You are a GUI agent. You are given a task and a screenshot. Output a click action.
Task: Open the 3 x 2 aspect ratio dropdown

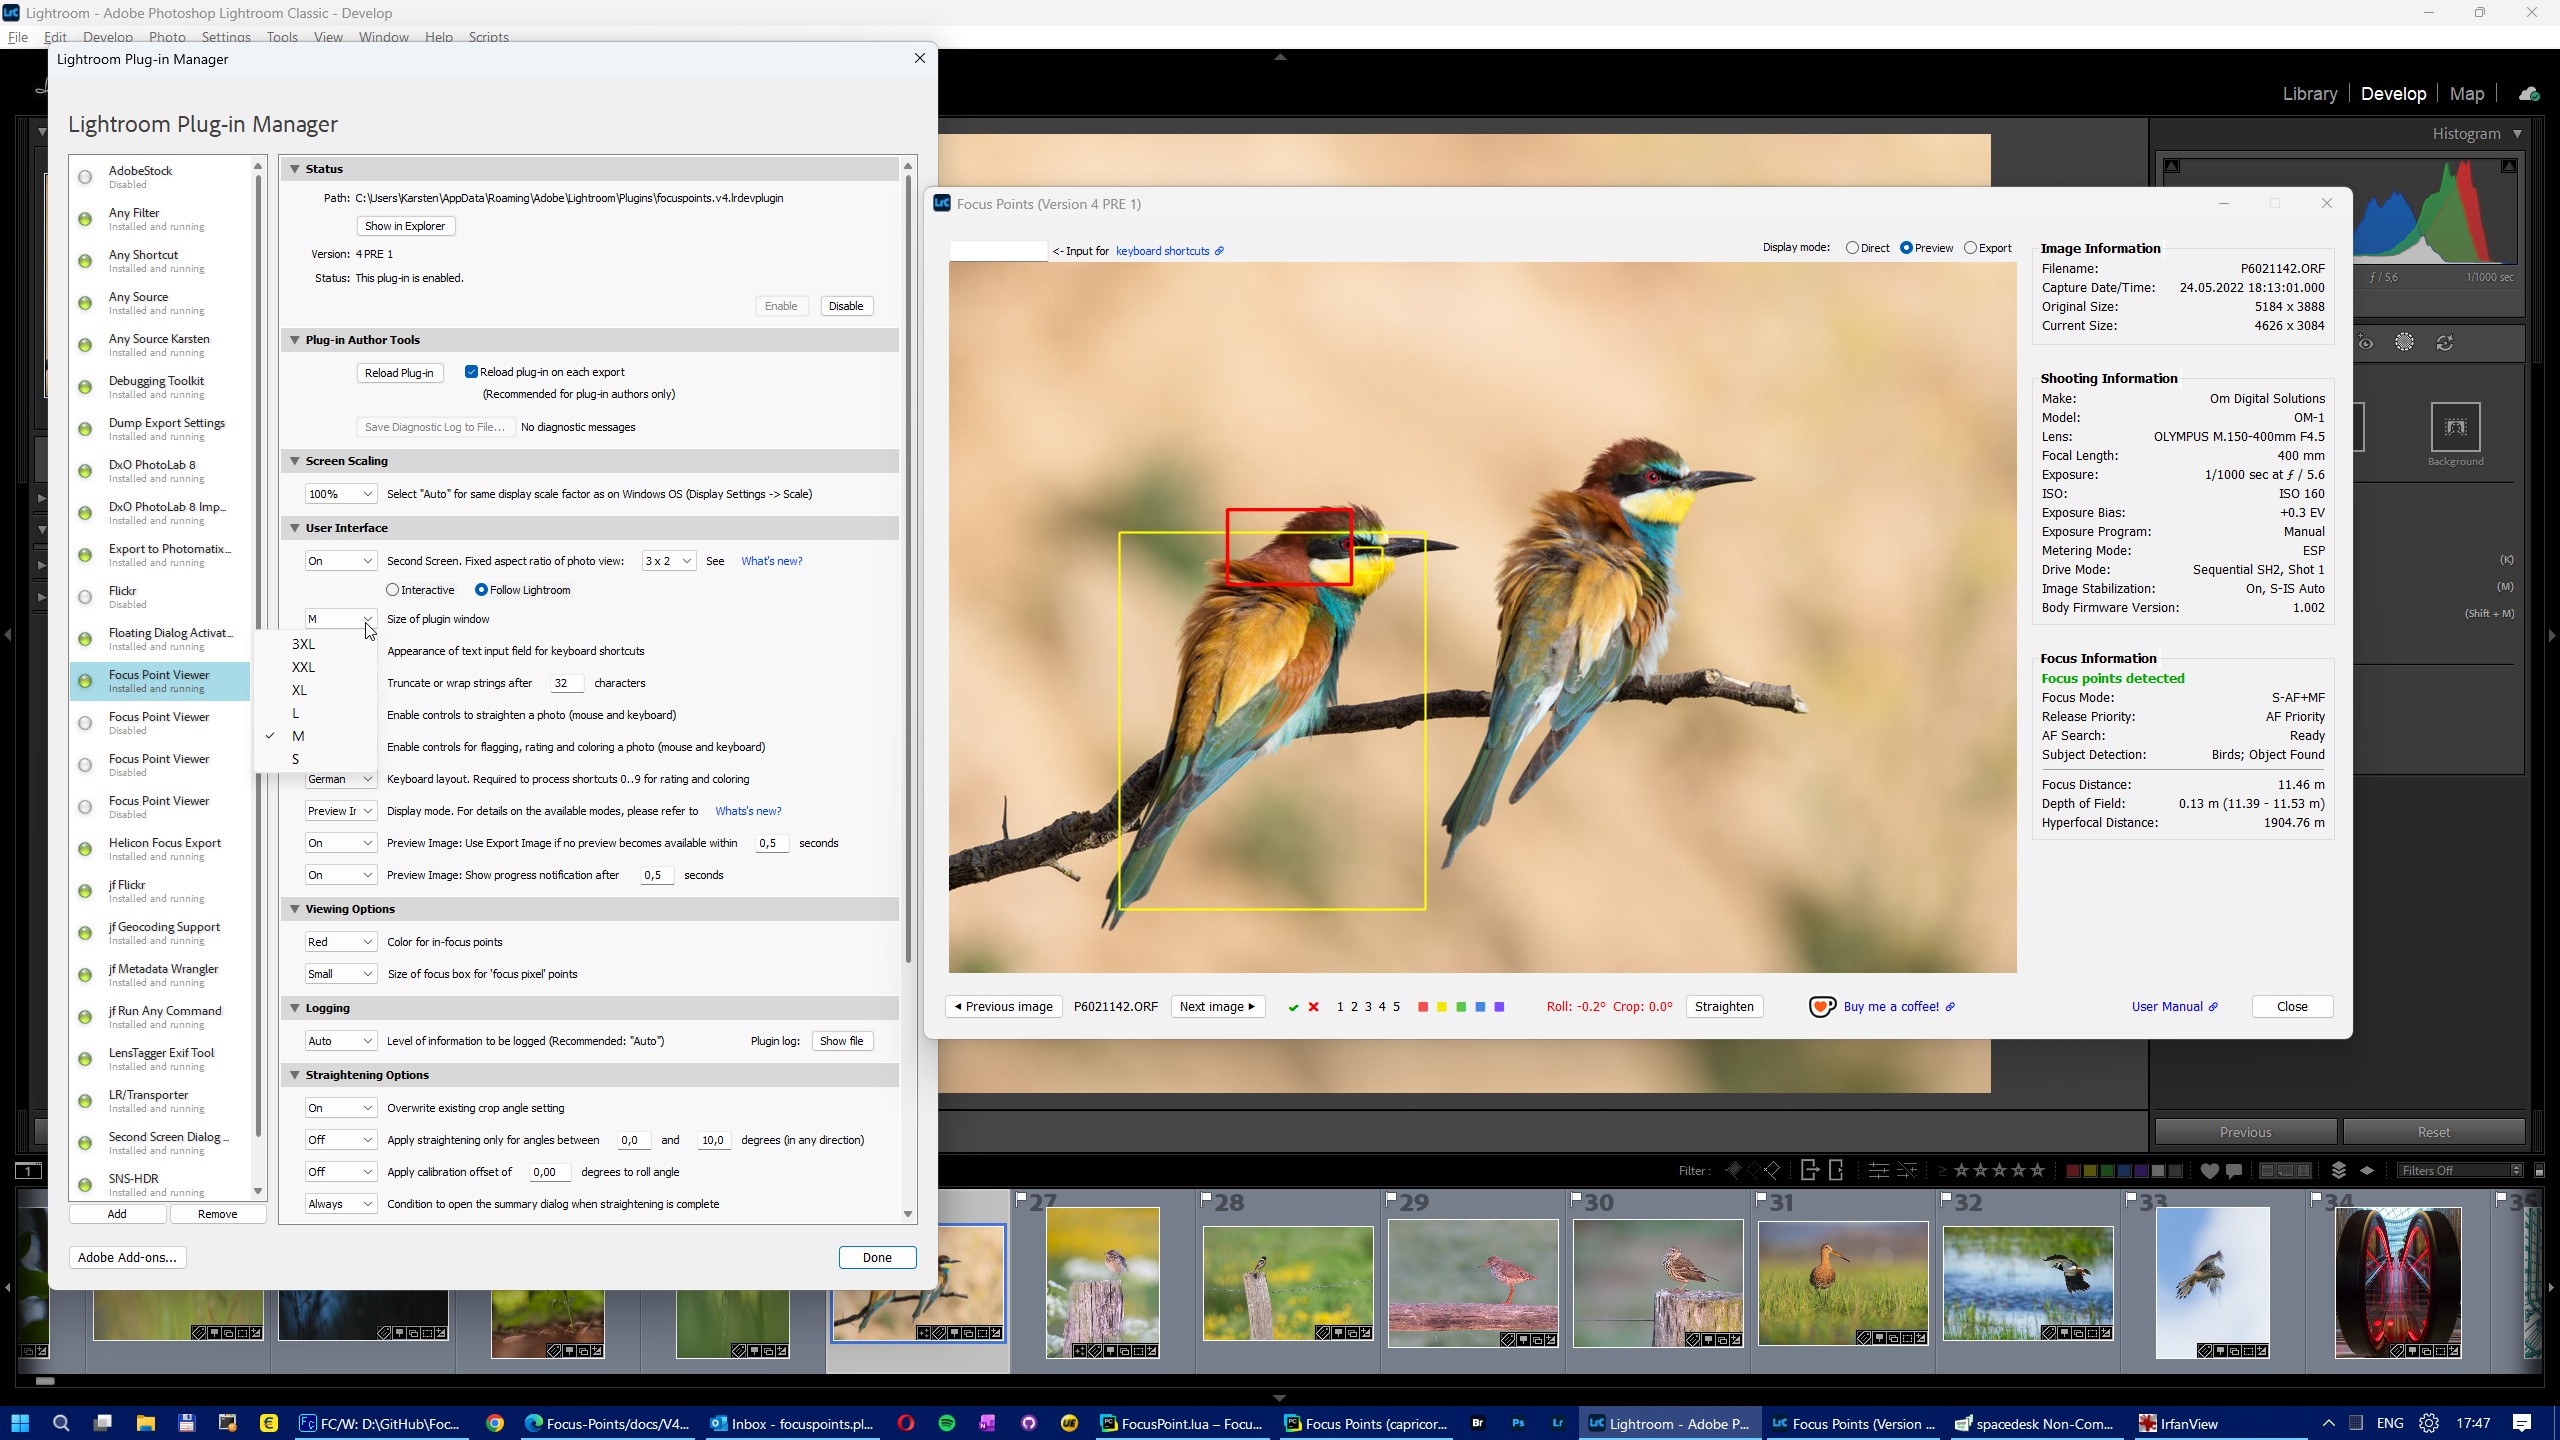(x=668, y=561)
